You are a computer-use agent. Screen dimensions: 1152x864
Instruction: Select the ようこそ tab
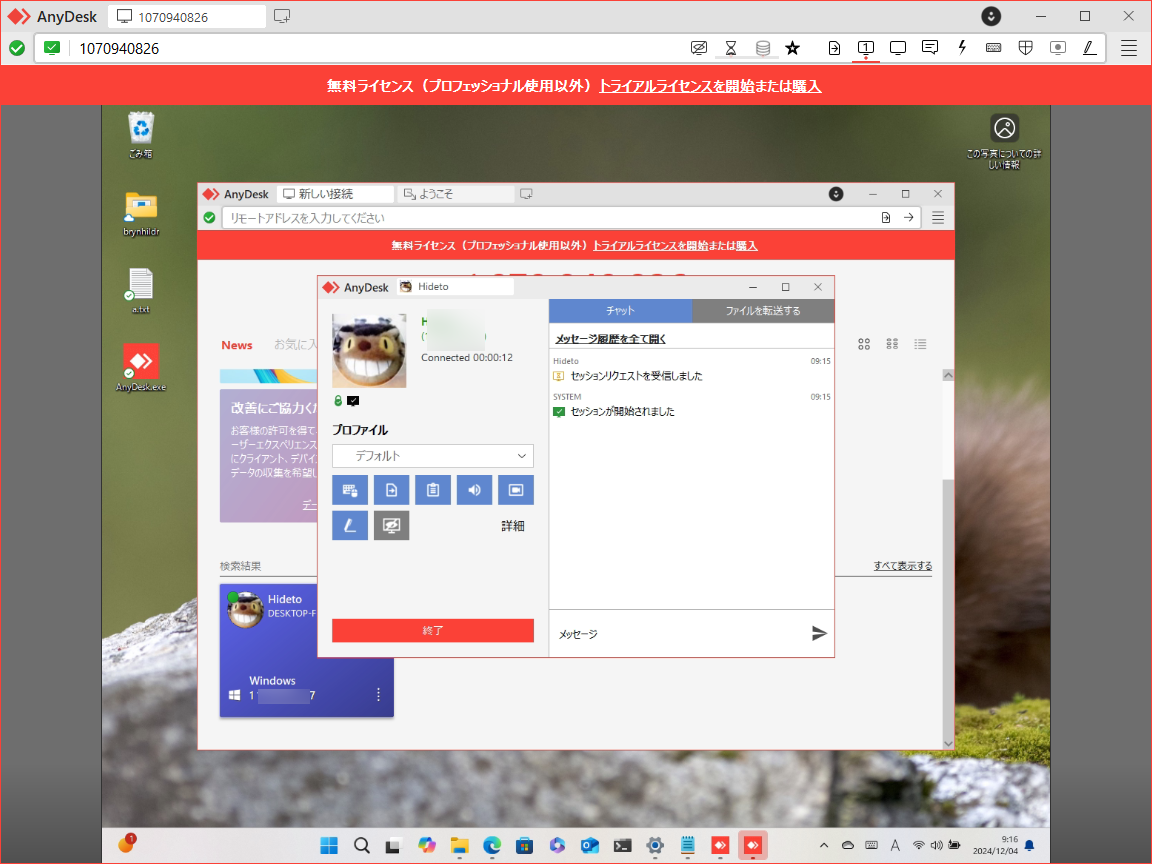tap(456, 194)
